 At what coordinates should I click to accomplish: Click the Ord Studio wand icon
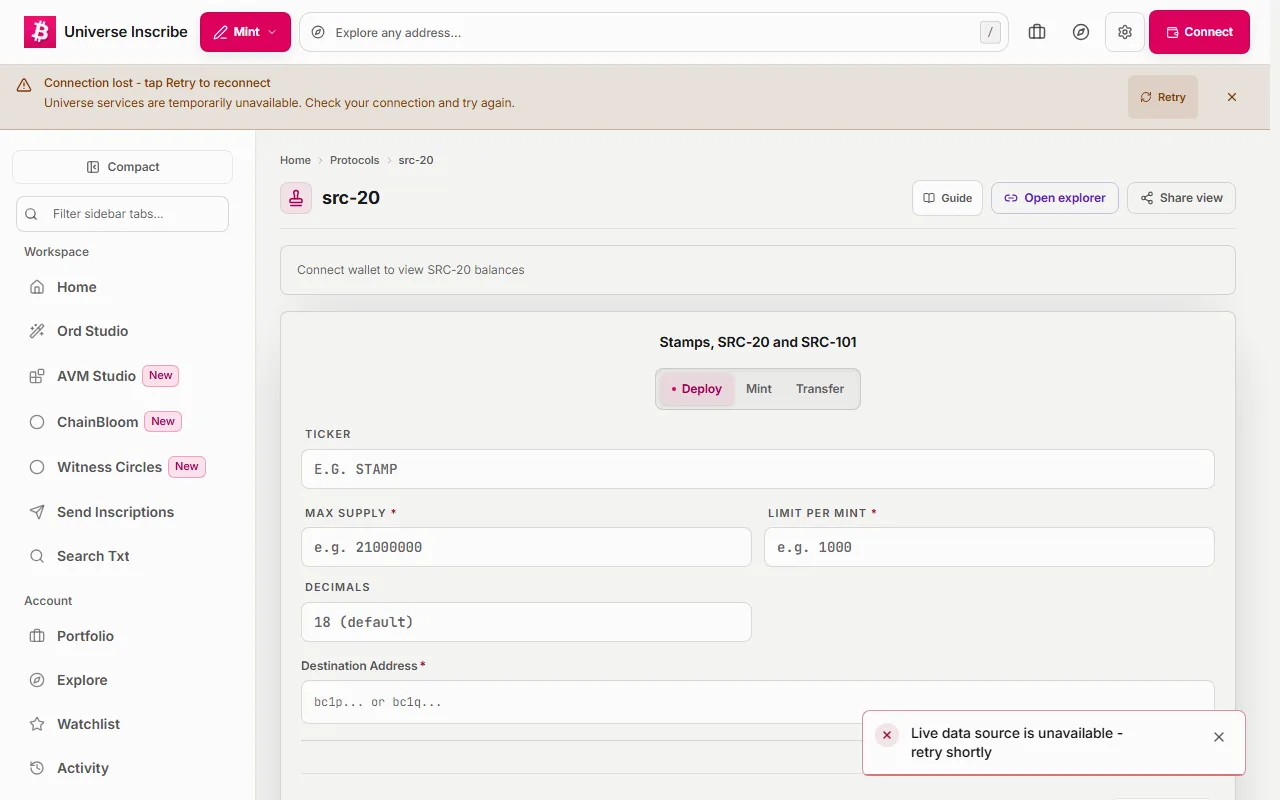pos(37,331)
